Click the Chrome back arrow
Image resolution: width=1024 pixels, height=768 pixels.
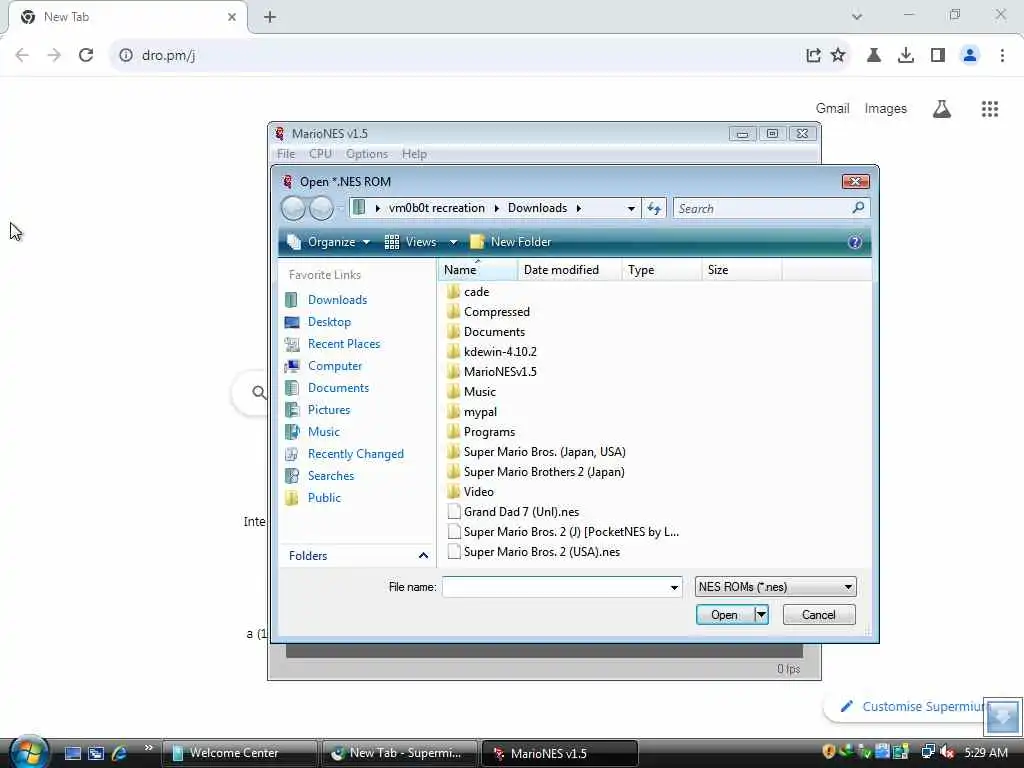[22, 56]
